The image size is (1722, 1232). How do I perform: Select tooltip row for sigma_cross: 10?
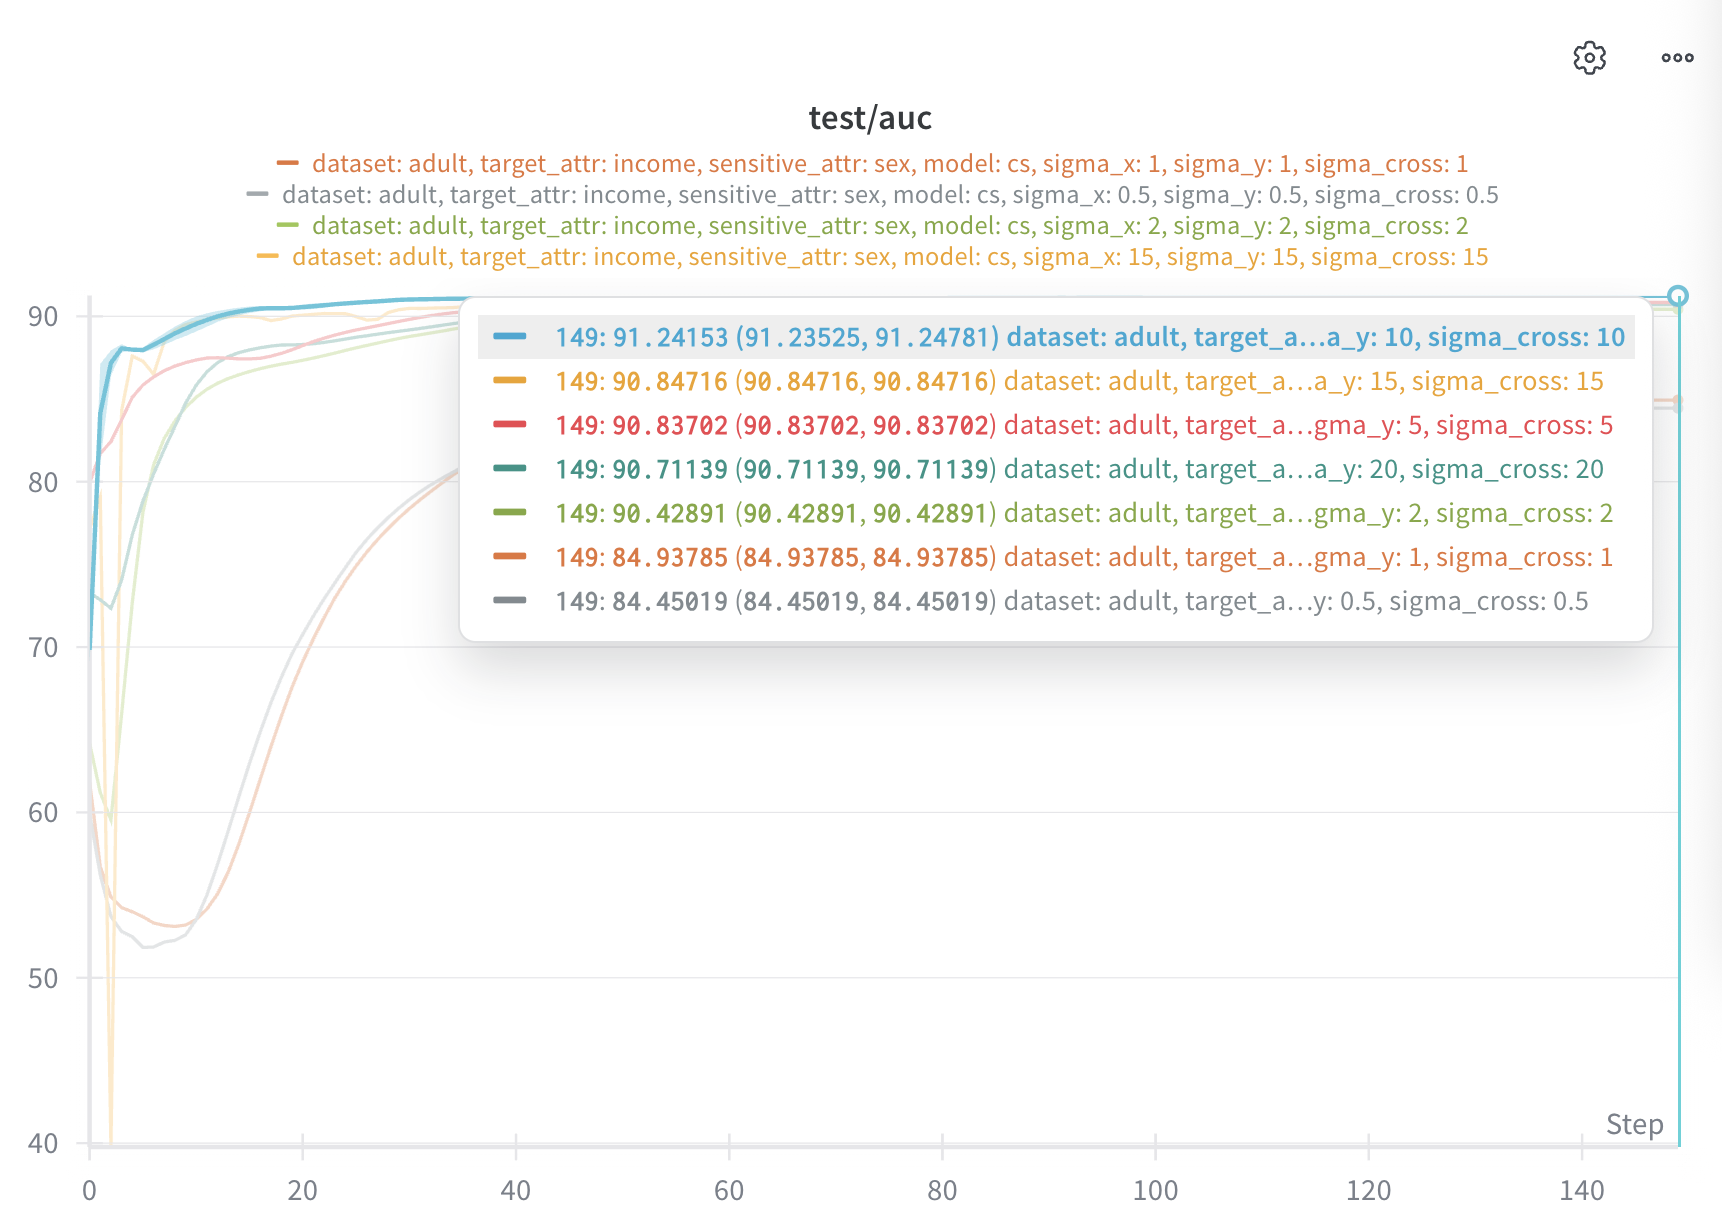point(1055,337)
